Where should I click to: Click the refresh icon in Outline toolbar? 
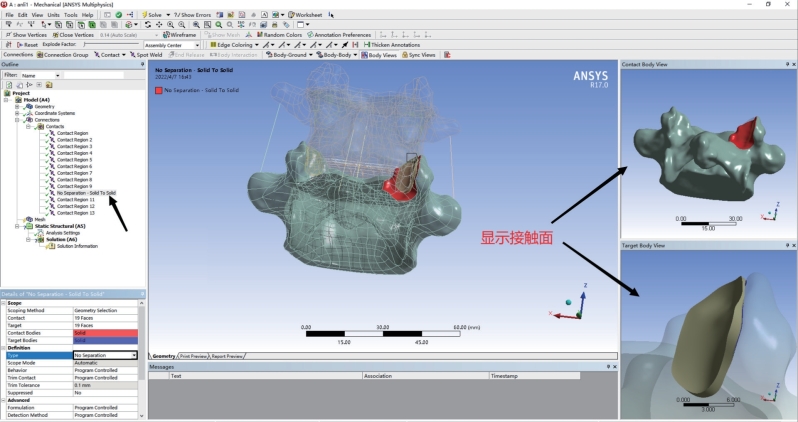(9, 85)
